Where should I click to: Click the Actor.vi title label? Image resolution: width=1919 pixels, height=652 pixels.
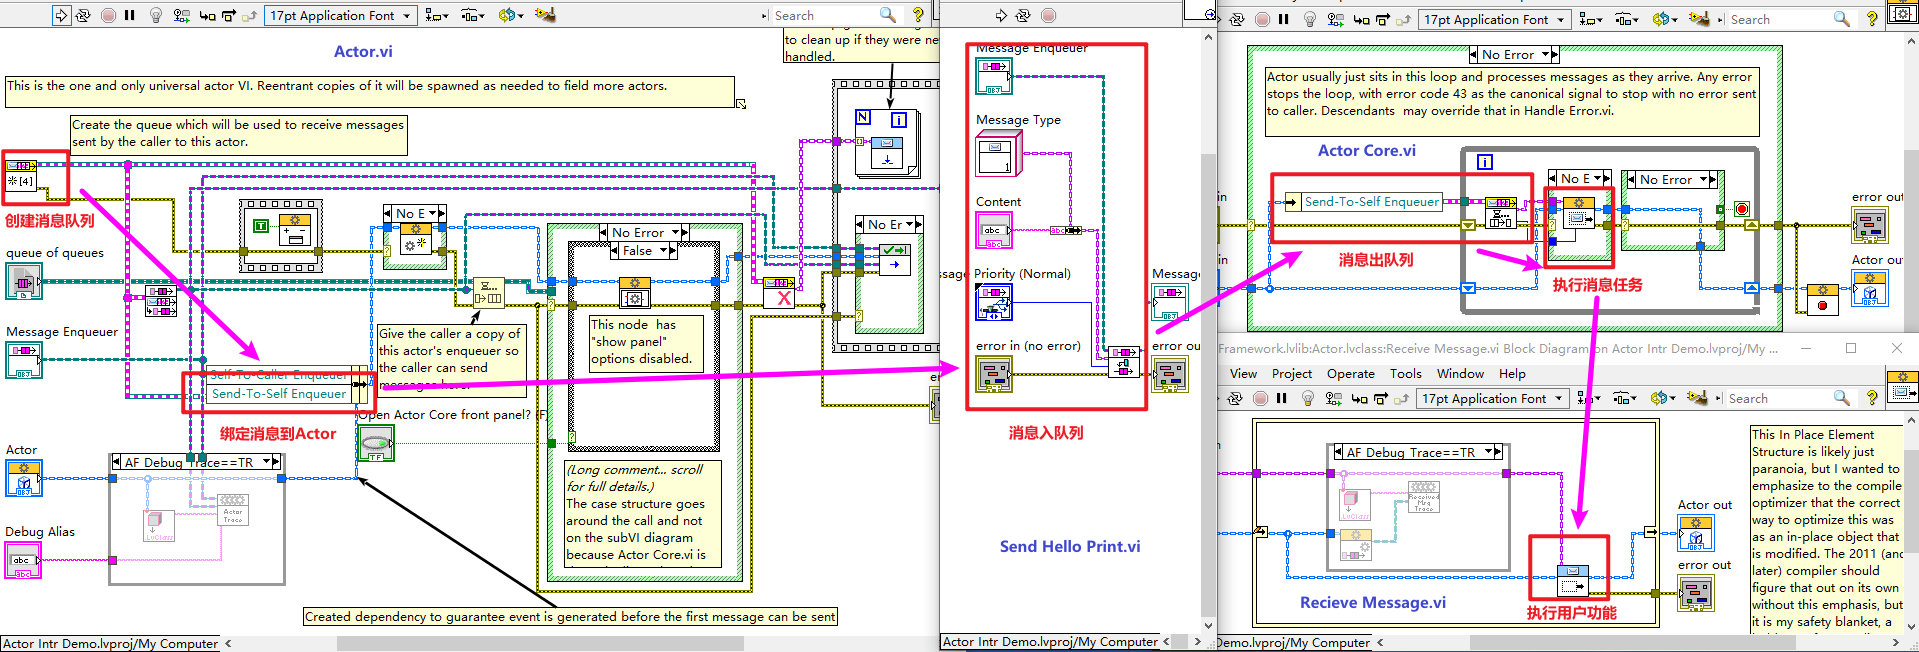click(363, 51)
